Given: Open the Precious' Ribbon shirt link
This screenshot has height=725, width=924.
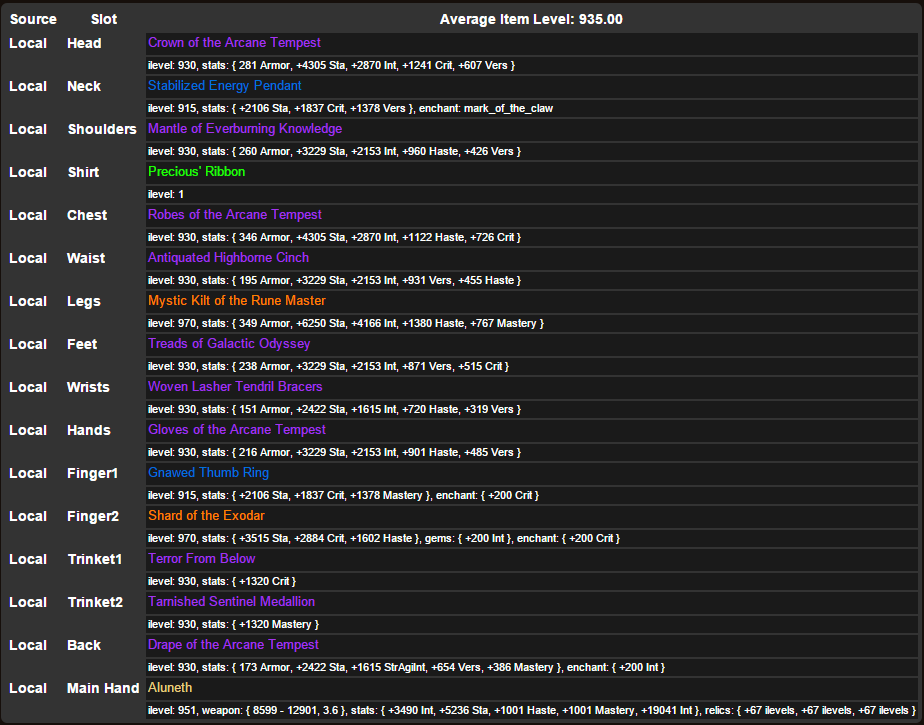Looking at the screenshot, I should tap(196, 172).
